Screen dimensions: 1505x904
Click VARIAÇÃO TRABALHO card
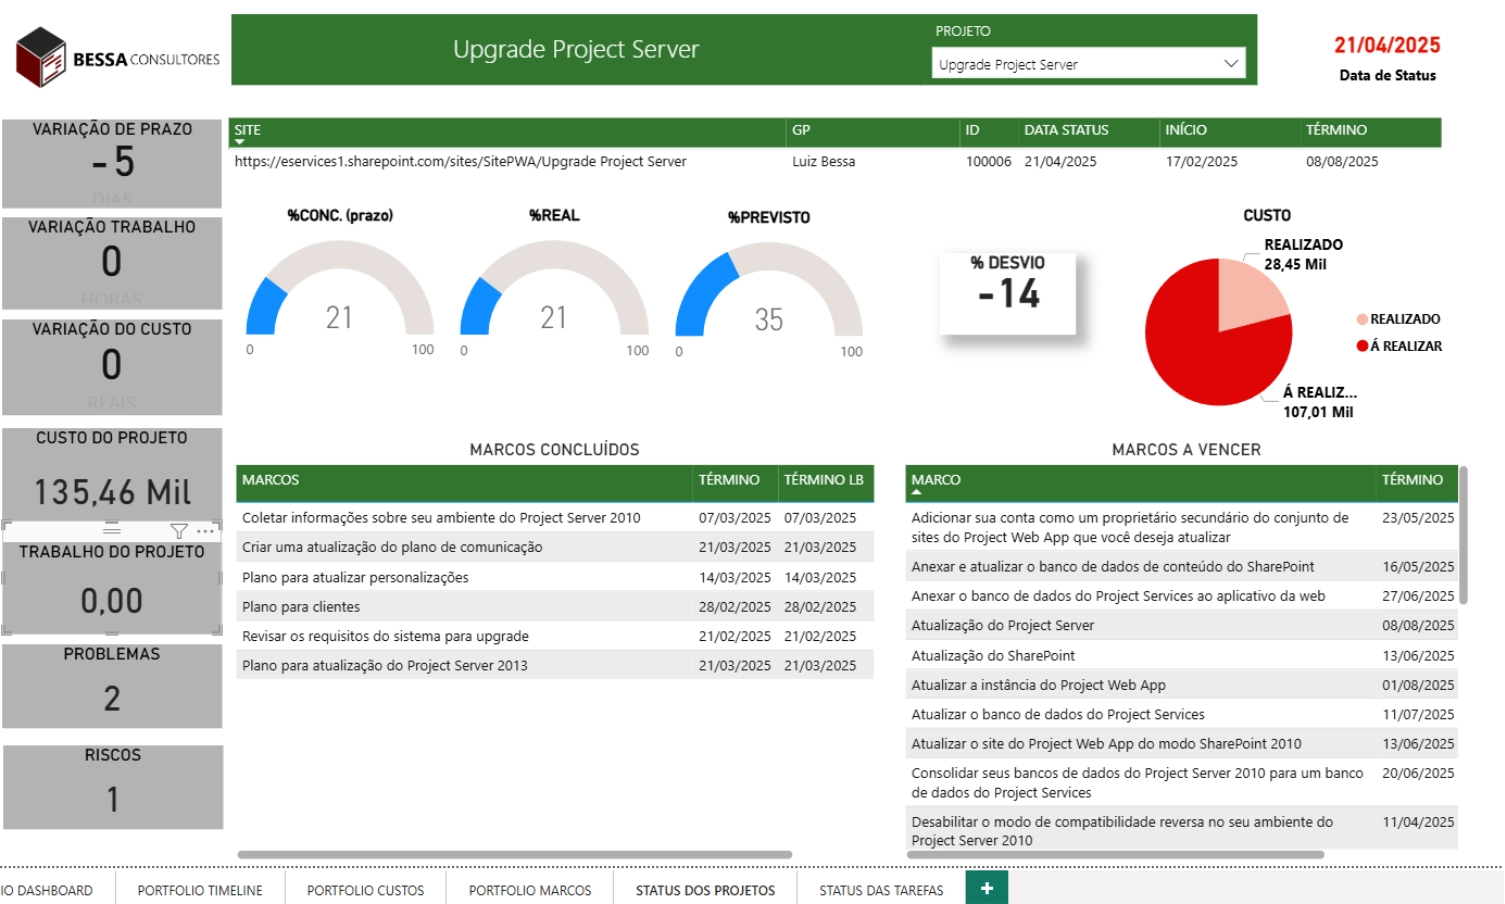tap(112, 263)
